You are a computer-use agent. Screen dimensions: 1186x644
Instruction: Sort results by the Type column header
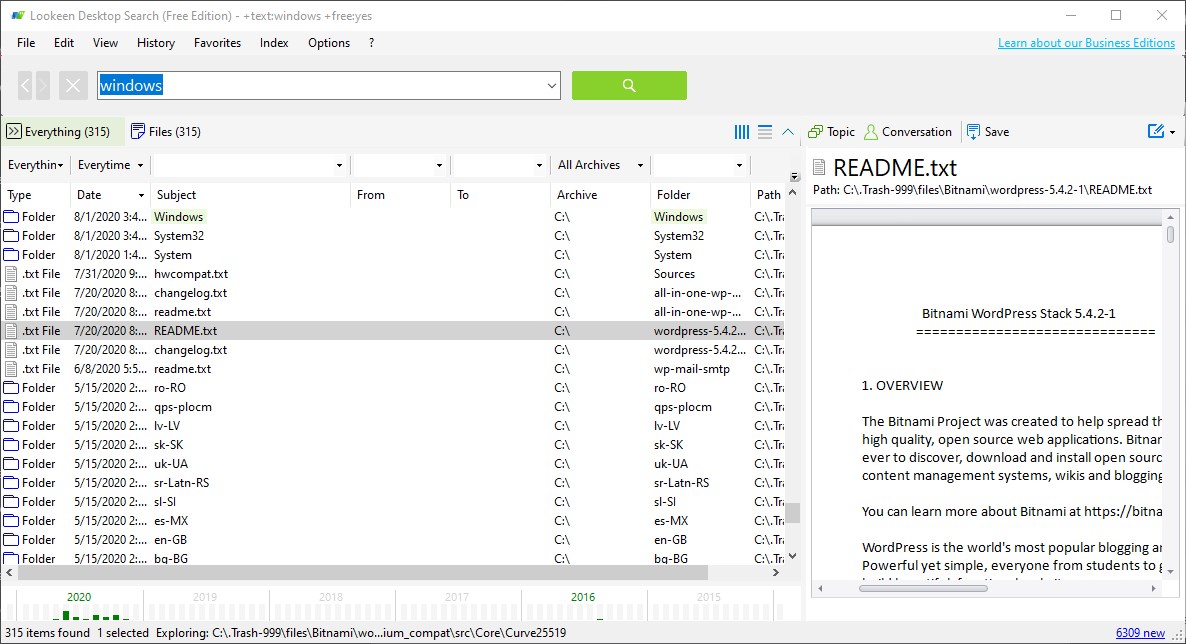tap(36, 194)
